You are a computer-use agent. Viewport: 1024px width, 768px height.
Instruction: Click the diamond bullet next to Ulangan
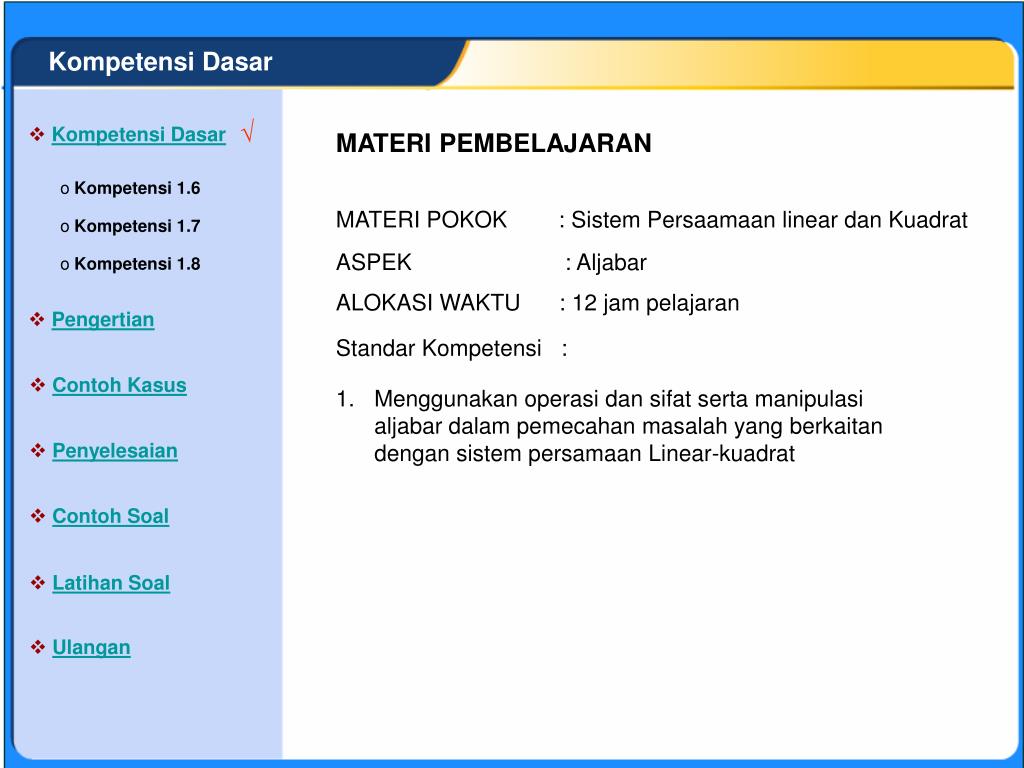click(x=37, y=647)
